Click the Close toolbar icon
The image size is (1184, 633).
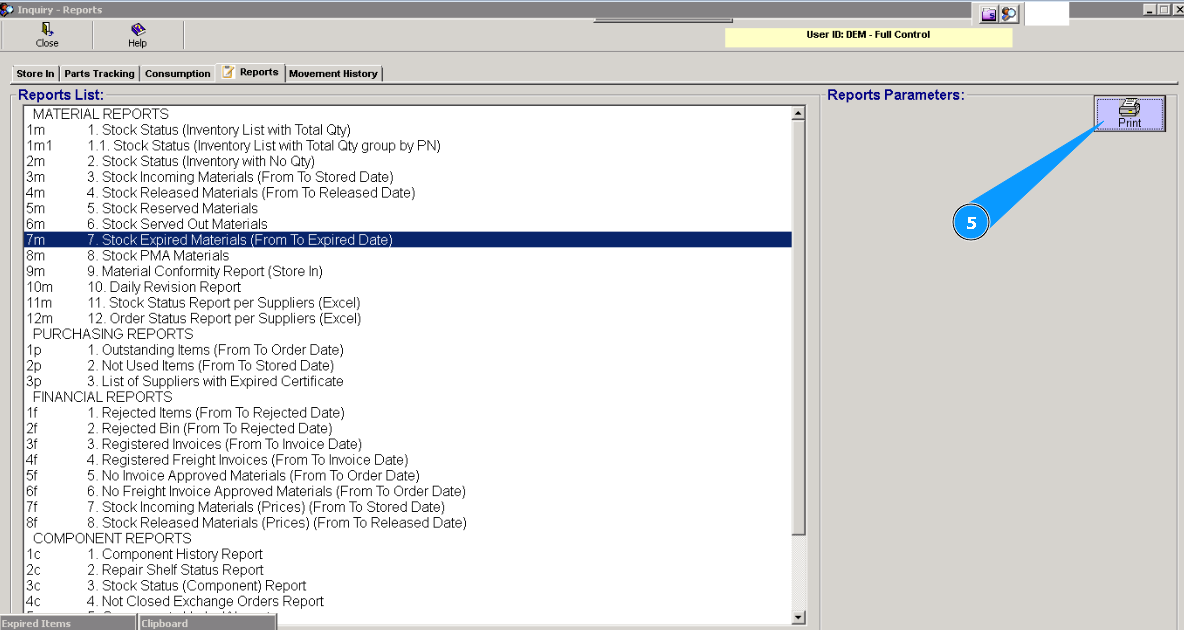[x=47, y=35]
